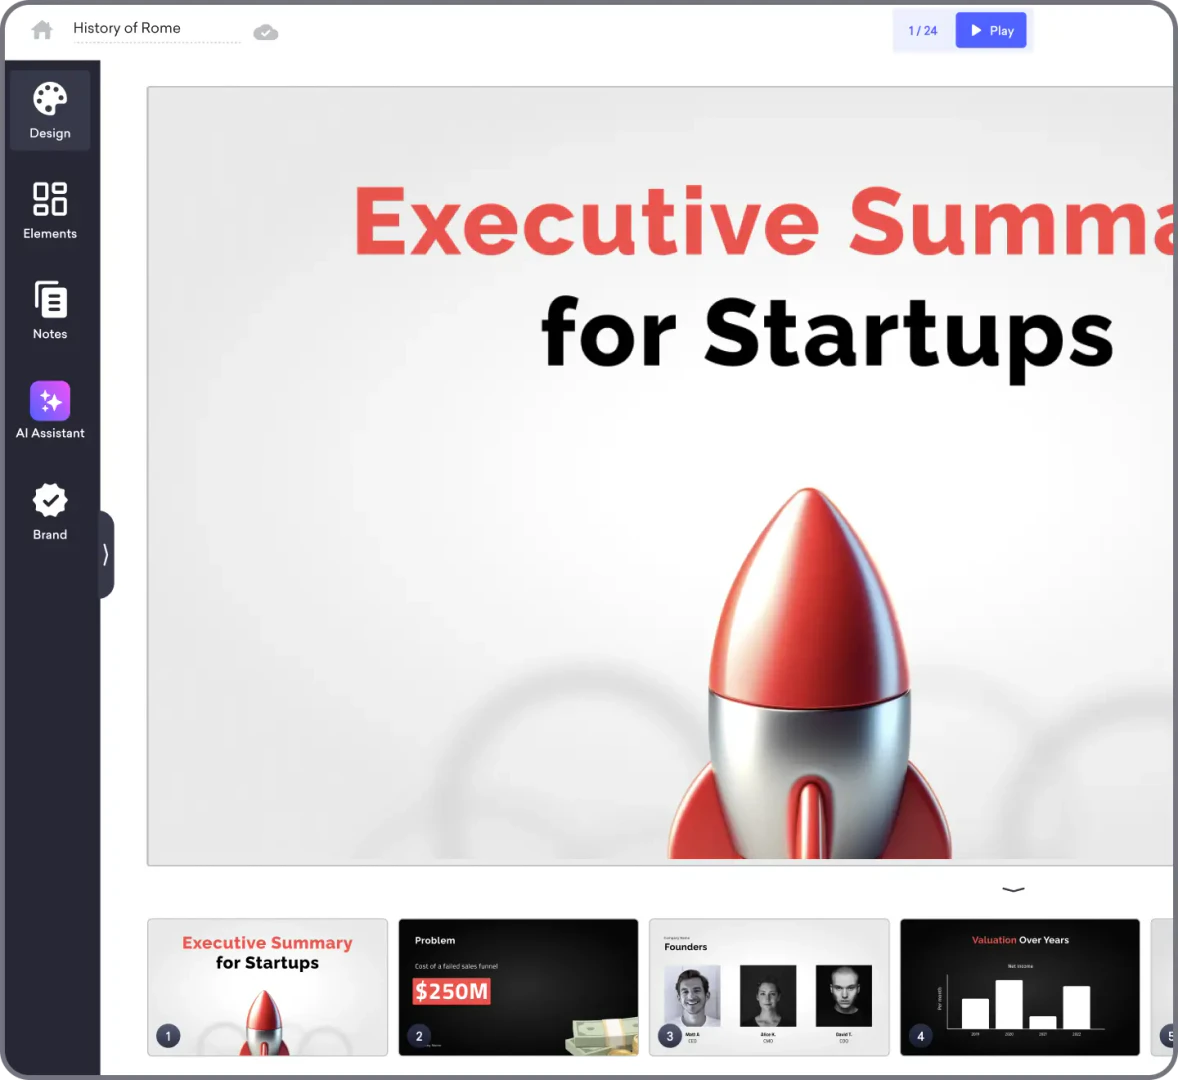Select slide 3 Founders thumbnail
The image size is (1178, 1080).
point(769,987)
